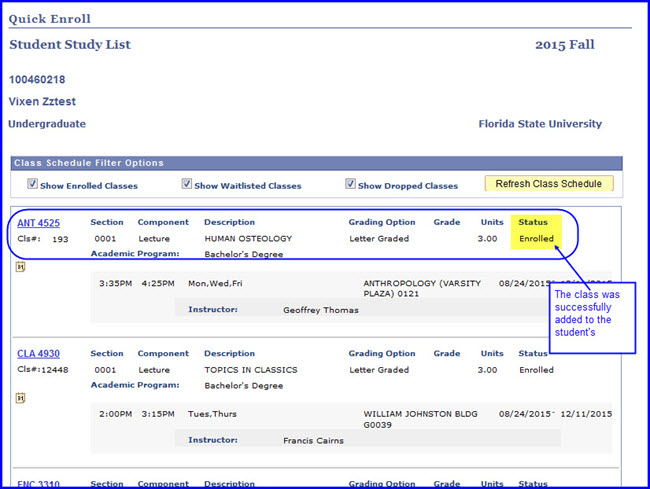Viewport: 650px width, 489px height.
Task: Open the ENC 3310 course link
Action: click(x=39, y=484)
